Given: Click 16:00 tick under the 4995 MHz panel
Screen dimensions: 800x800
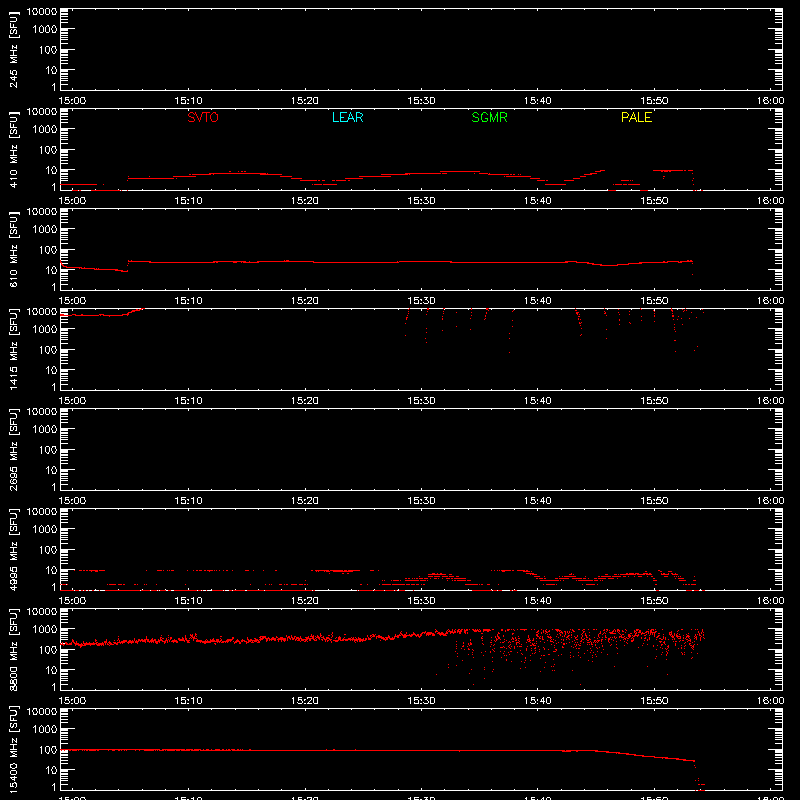Looking at the screenshot, I should click(770, 601).
